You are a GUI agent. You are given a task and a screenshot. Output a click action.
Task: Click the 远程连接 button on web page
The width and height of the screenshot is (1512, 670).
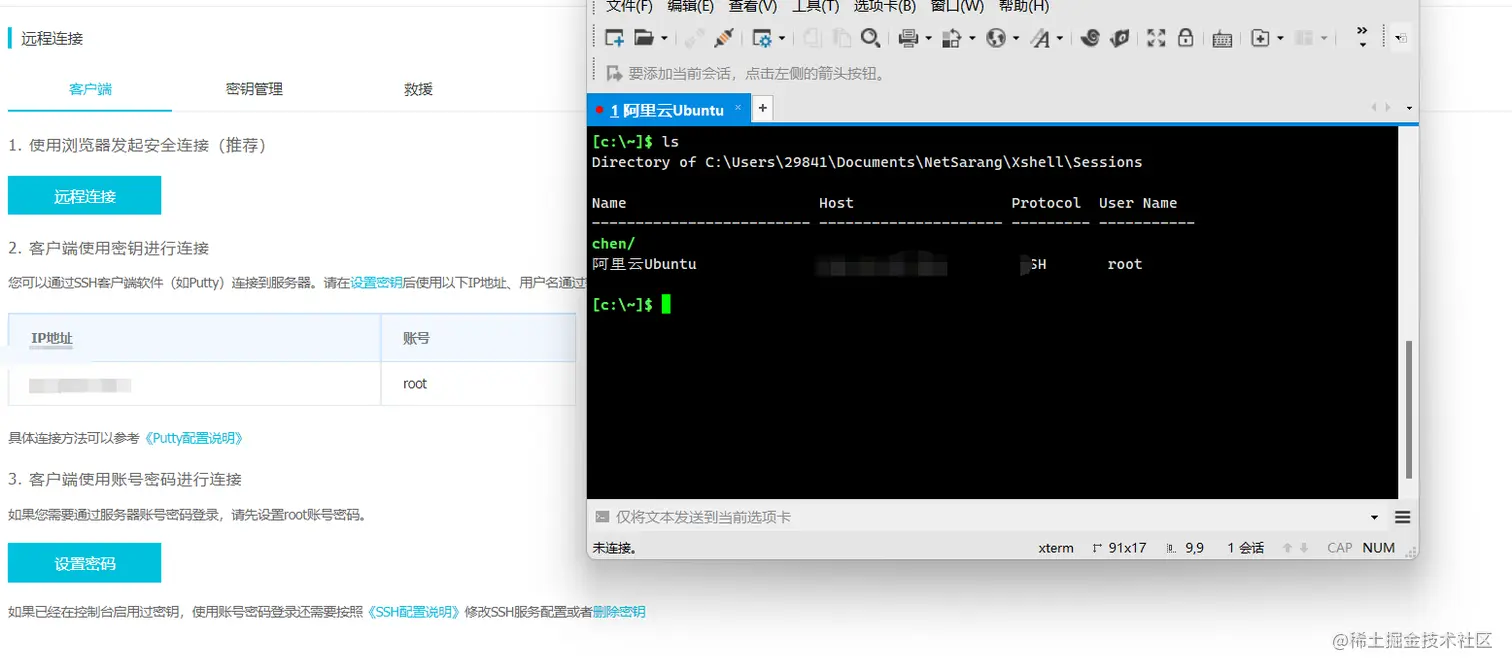(85, 196)
